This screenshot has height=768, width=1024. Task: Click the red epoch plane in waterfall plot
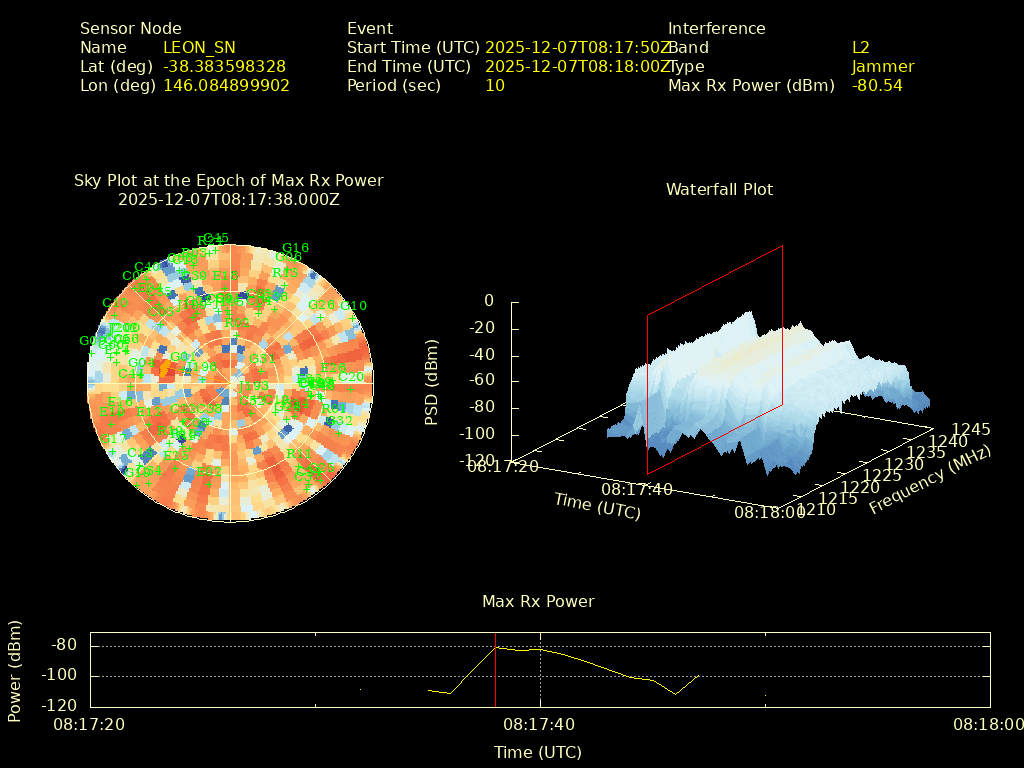(x=715, y=360)
